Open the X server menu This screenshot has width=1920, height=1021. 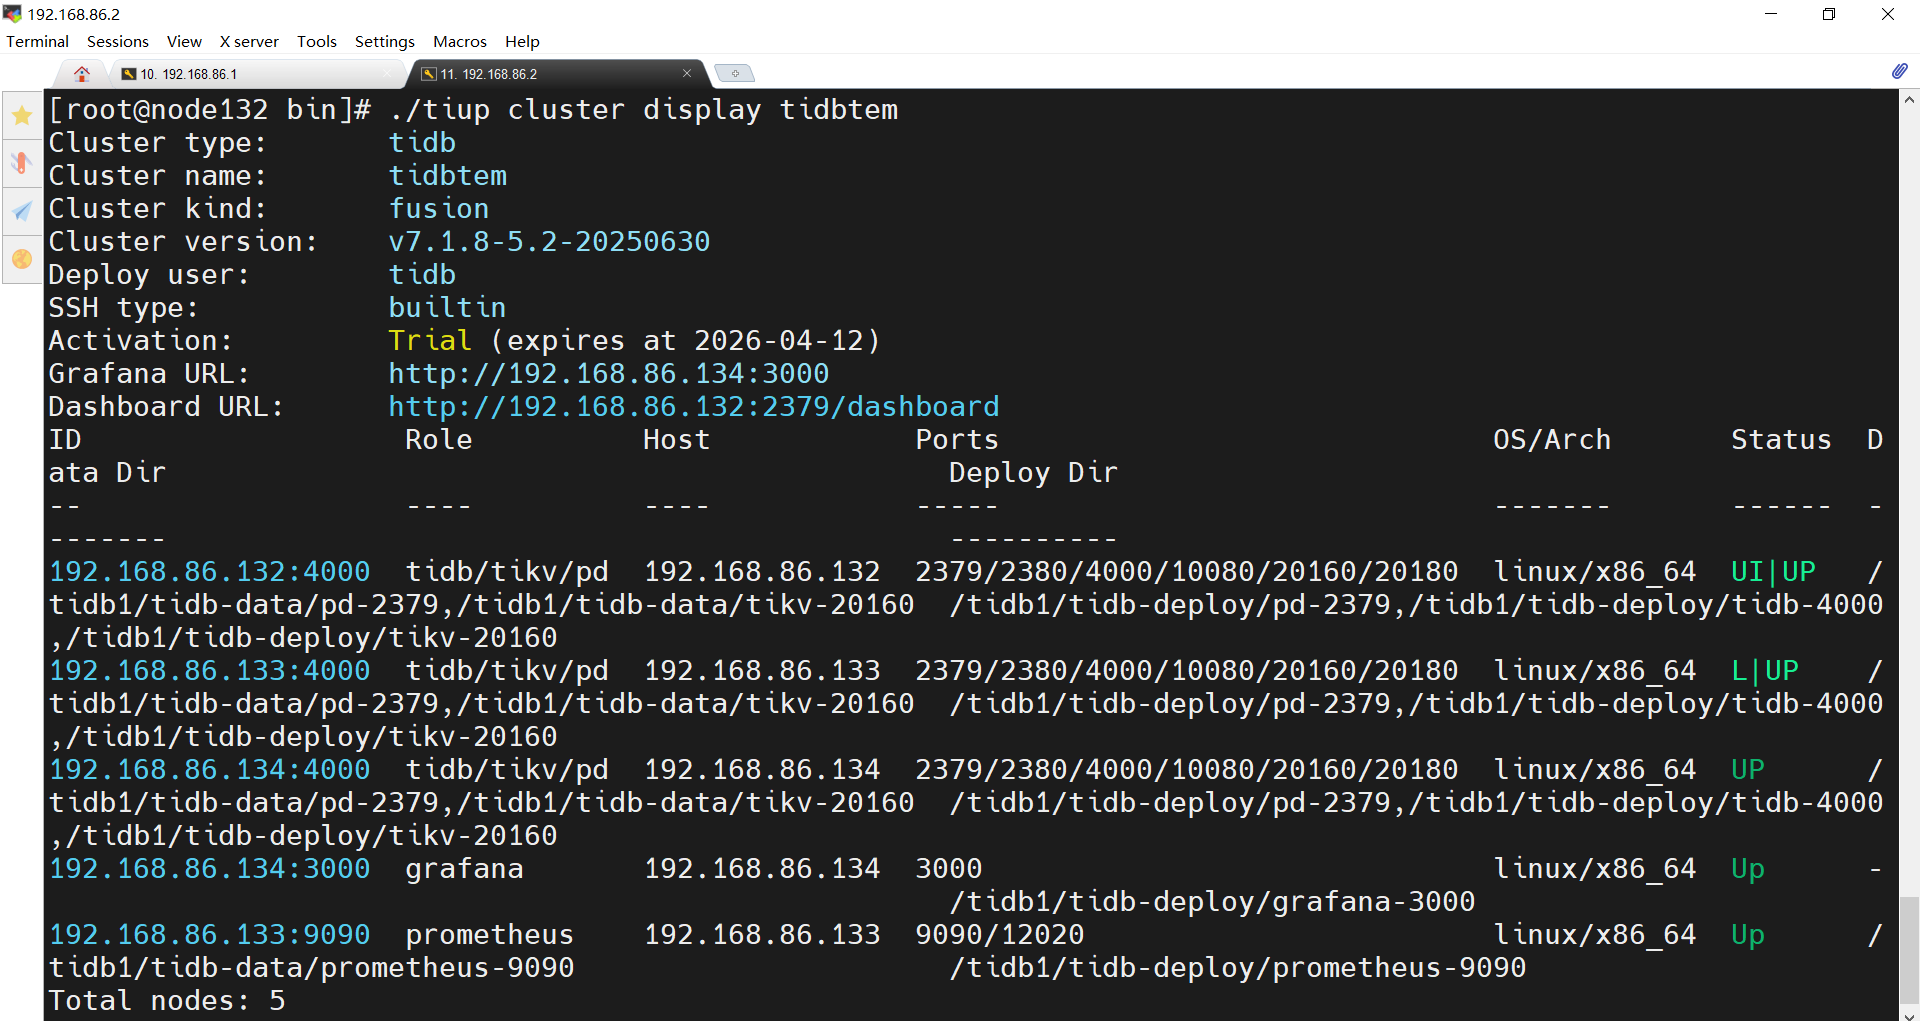click(x=249, y=41)
